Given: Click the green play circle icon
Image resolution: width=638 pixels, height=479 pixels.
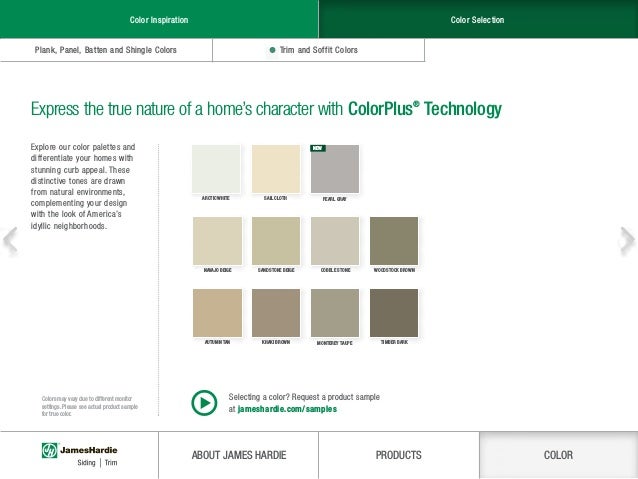Looking at the screenshot, I should point(204,403).
